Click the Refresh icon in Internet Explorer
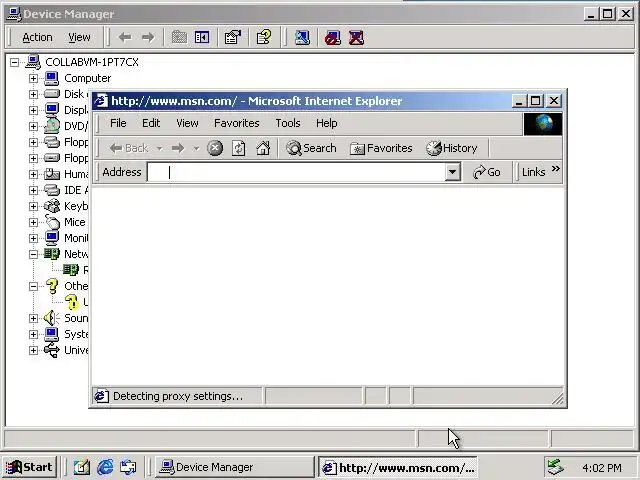This screenshot has width=640, height=480. coord(239,148)
